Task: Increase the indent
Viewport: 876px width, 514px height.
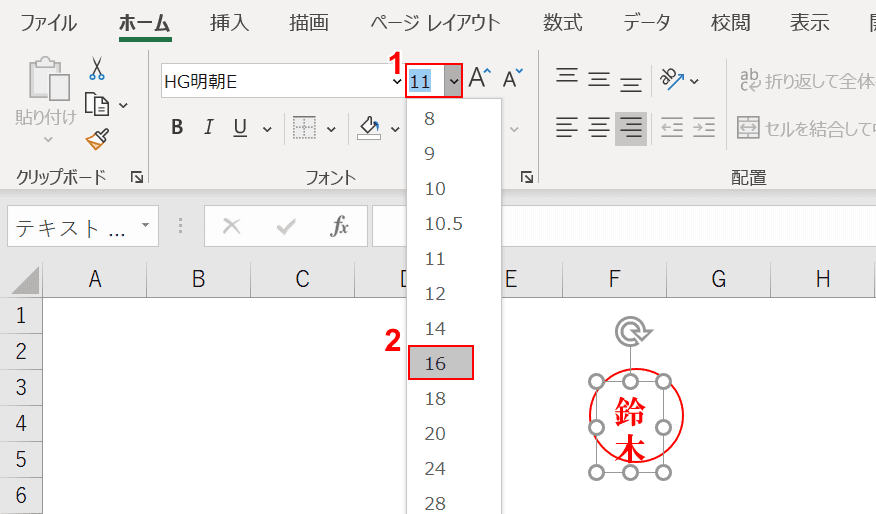Action: [x=704, y=128]
